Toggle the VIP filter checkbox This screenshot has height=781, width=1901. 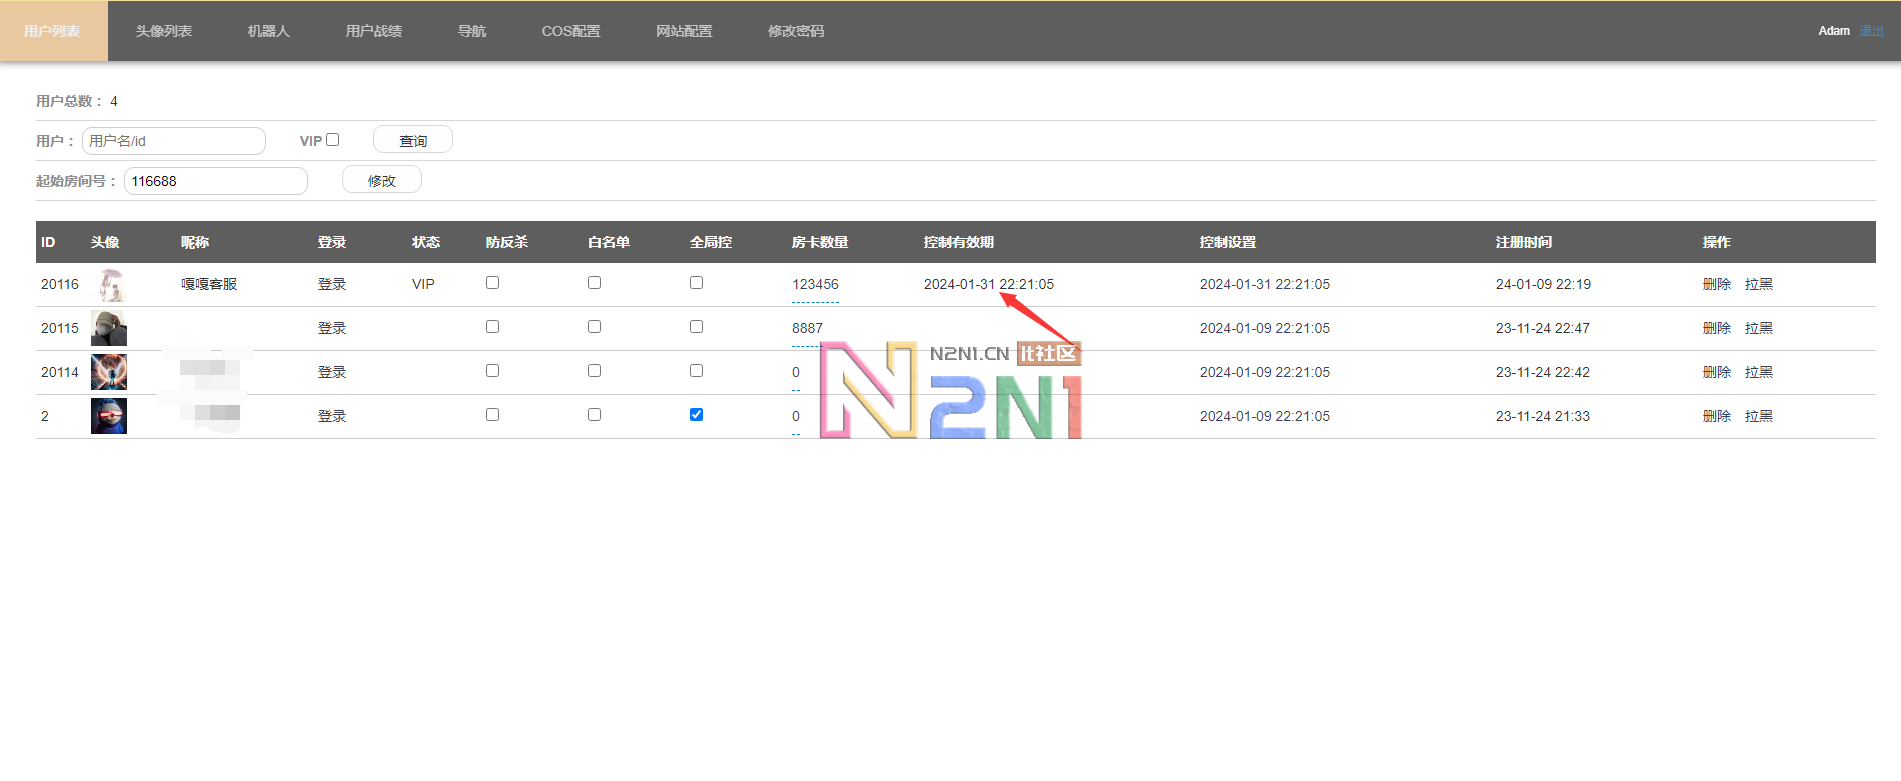(x=333, y=140)
